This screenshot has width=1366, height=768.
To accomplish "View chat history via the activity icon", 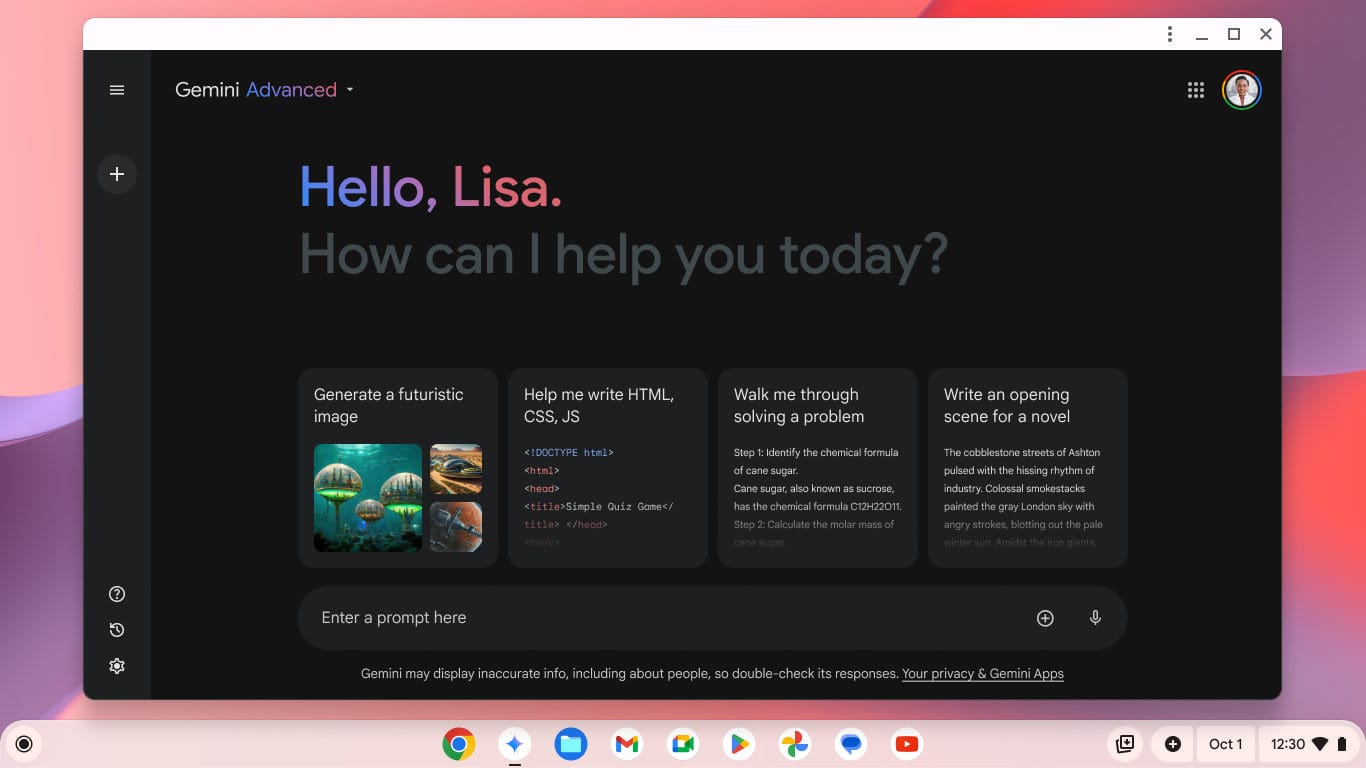I will [116, 630].
